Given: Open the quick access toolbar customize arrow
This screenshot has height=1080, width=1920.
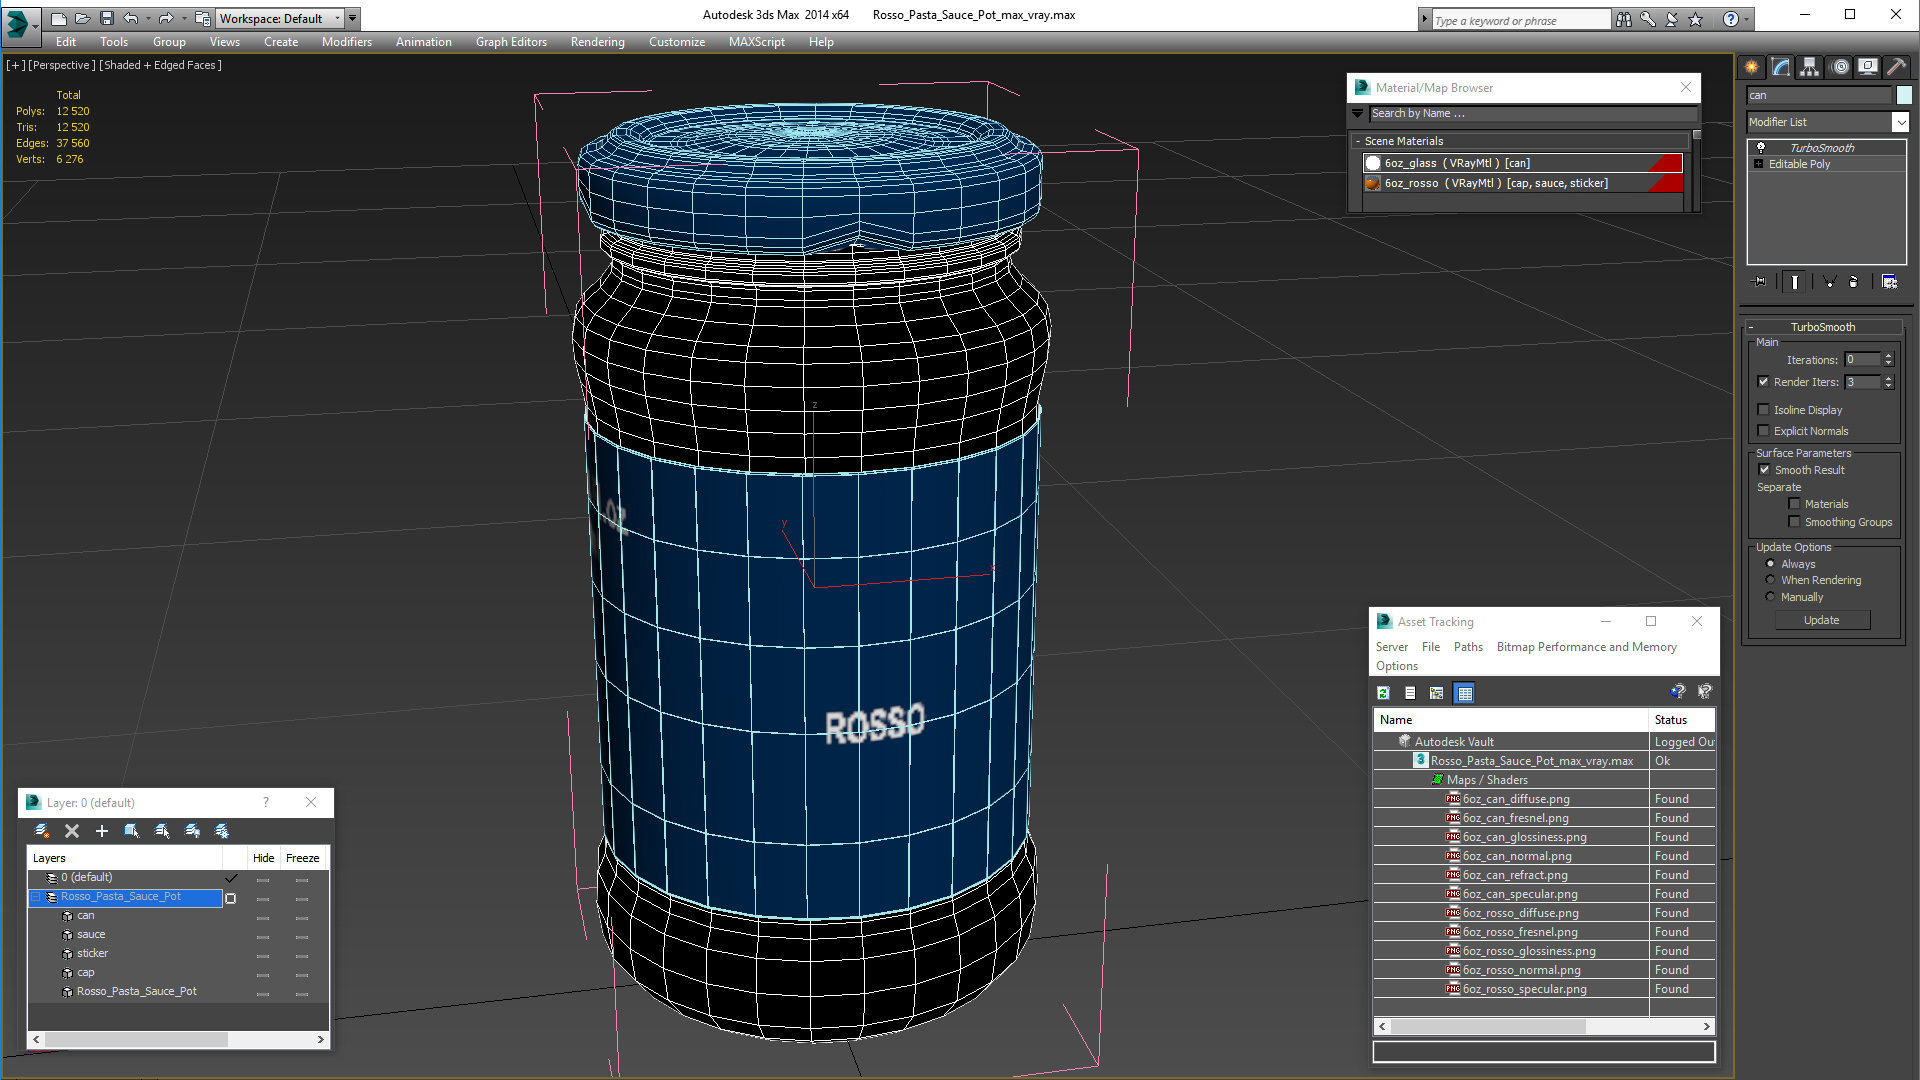Looking at the screenshot, I should click(x=352, y=18).
